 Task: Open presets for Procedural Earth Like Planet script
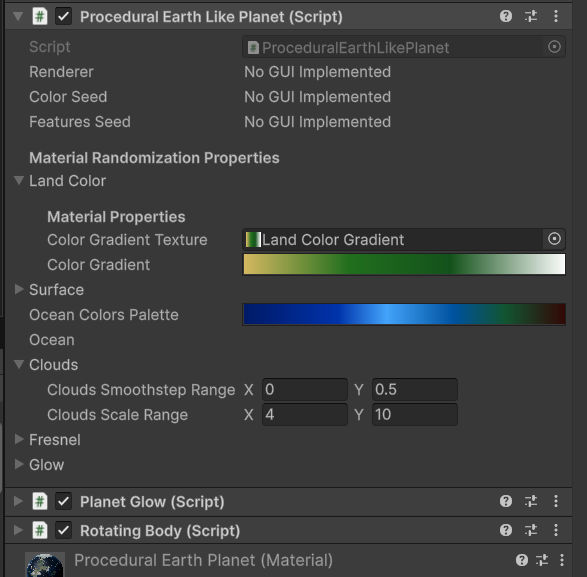click(531, 16)
